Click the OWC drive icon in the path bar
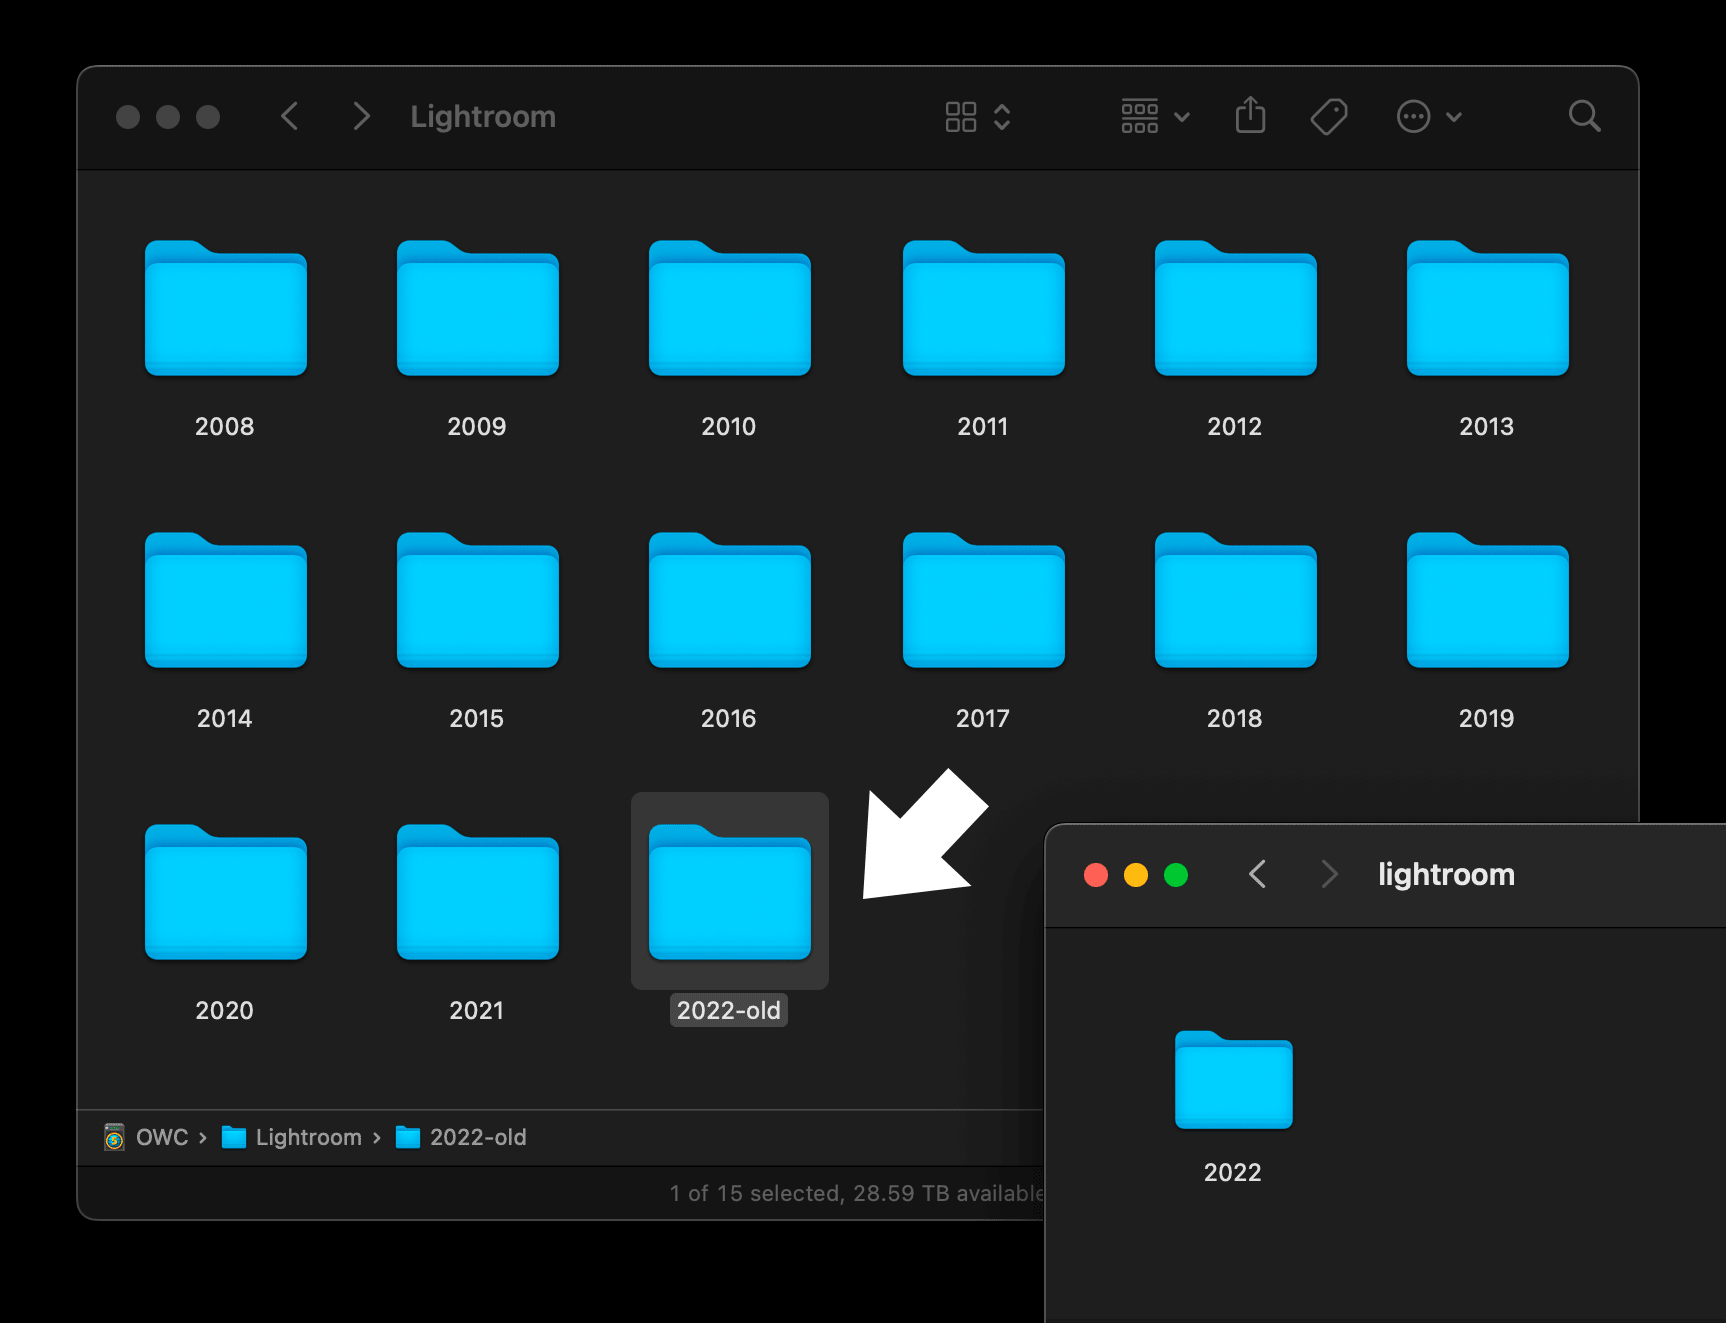 (x=113, y=1137)
